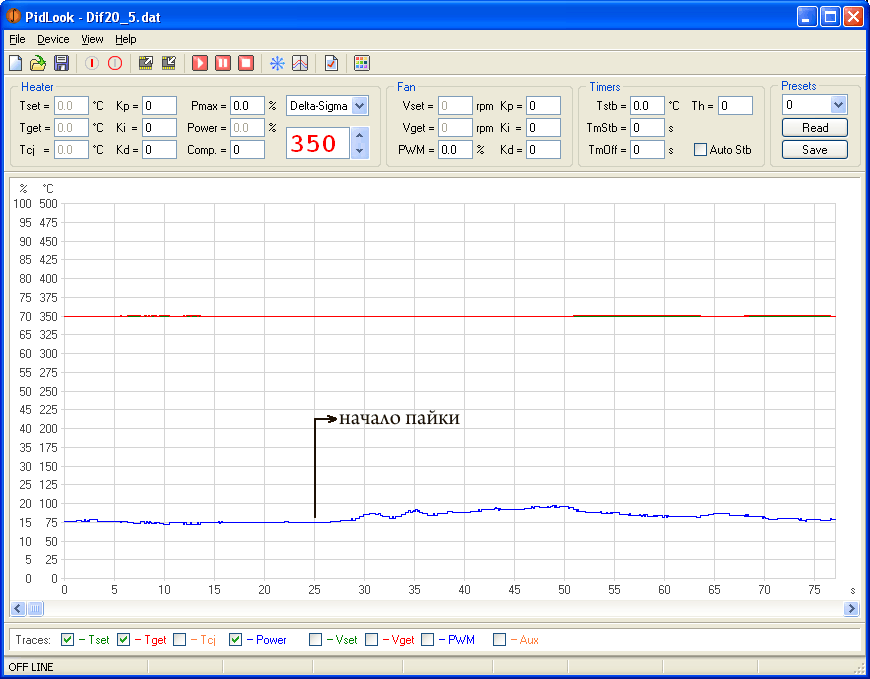Click the OFF LINE status bar text
Image resolution: width=870 pixels, height=679 pixels.
(31, 667)
